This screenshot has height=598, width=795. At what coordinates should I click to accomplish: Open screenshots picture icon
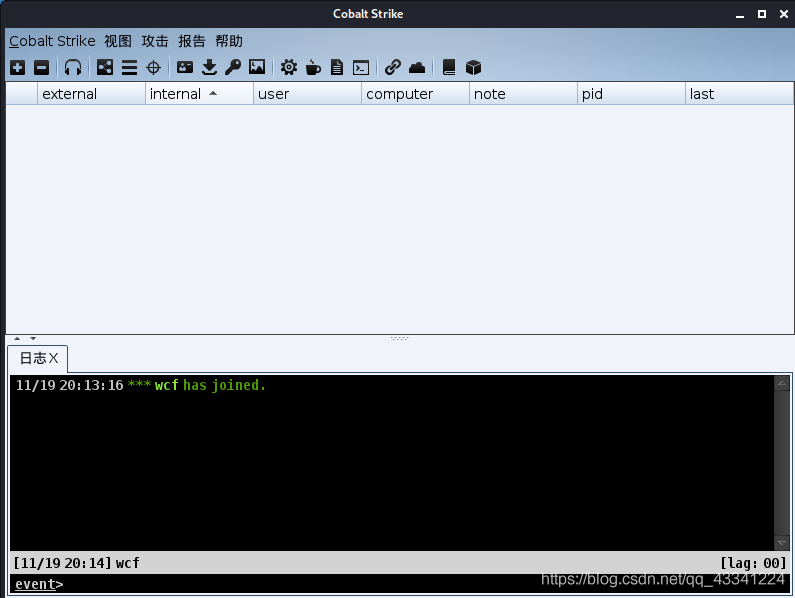pyautogui.click(x=257, y=67)
